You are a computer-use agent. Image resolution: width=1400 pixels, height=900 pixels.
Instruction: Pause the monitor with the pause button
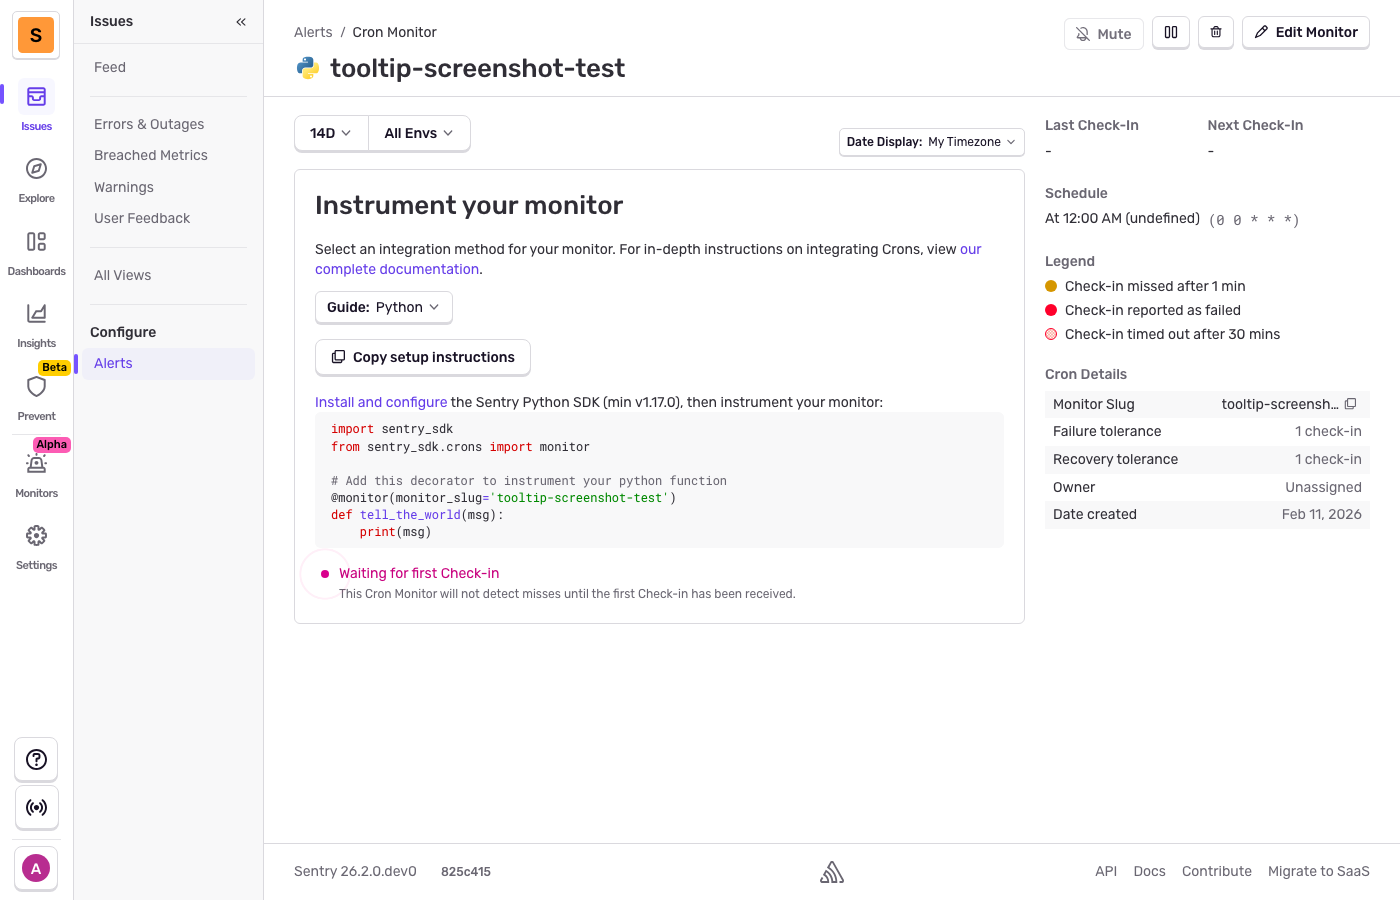1170,32
